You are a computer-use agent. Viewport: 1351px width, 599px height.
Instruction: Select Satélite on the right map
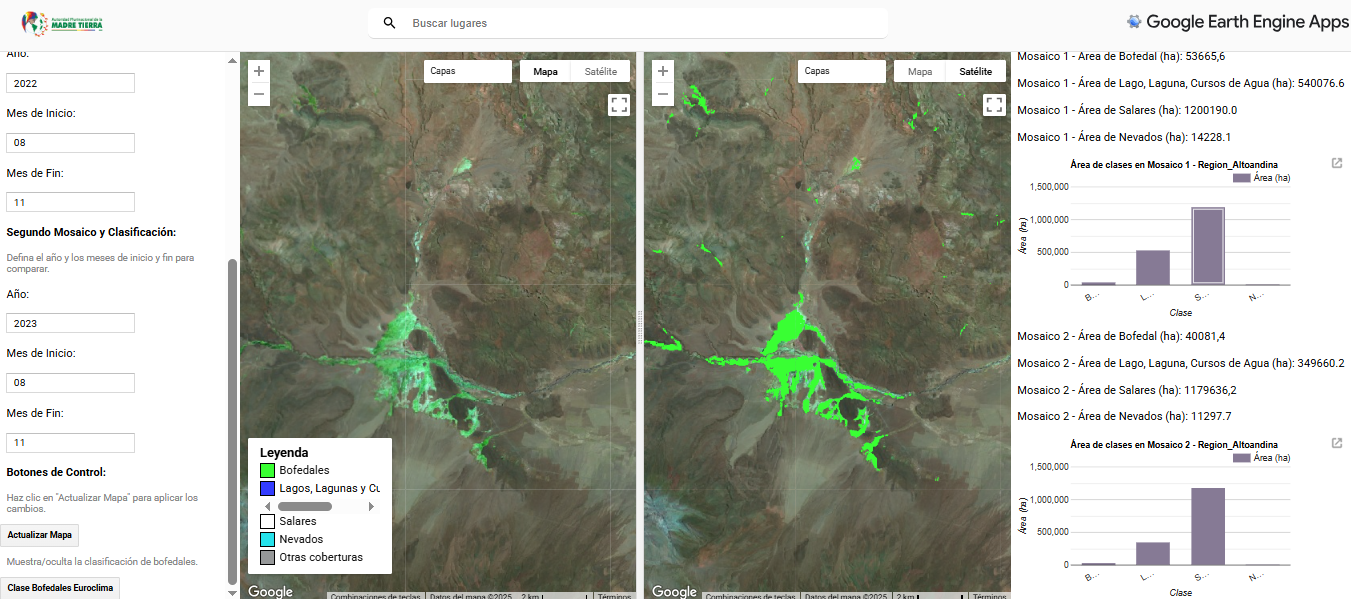pos(975,72)
